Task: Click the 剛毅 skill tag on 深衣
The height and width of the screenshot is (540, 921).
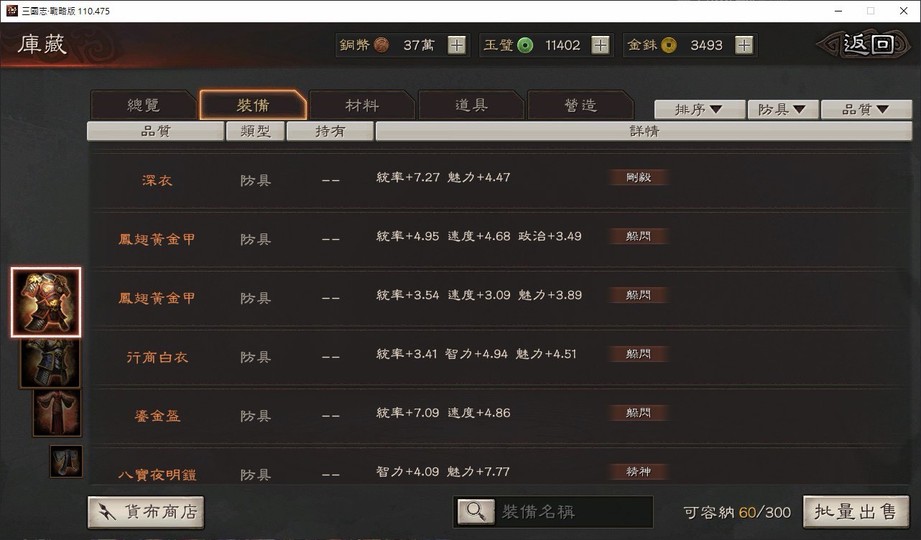Action: click(638, 177)
